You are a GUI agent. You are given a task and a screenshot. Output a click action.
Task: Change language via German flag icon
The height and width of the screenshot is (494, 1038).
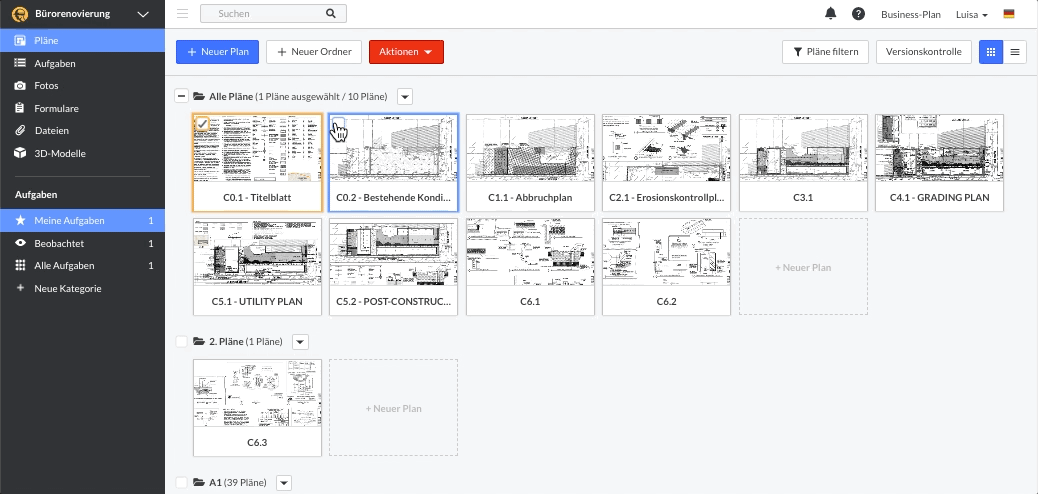pyautogui.click(x=1009, y=13)
